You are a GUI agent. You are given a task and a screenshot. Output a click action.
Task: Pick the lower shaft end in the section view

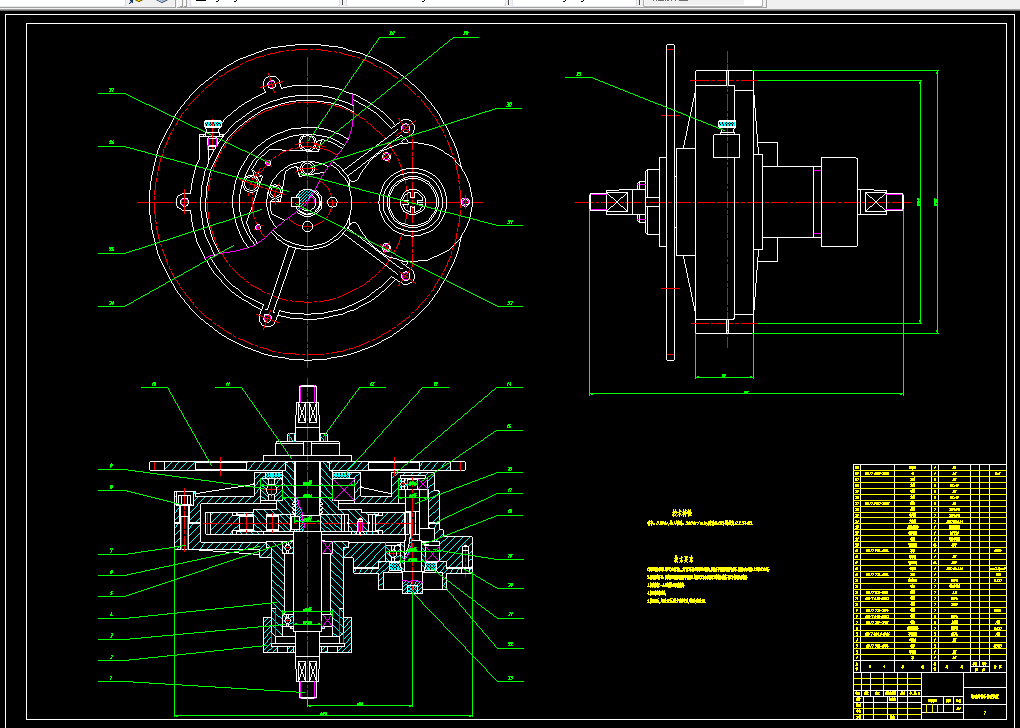308,674
